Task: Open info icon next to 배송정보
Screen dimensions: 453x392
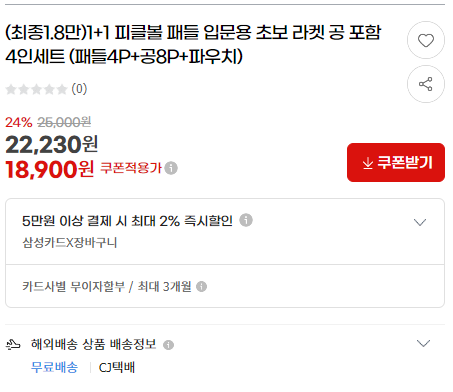Action: point(168,345)
